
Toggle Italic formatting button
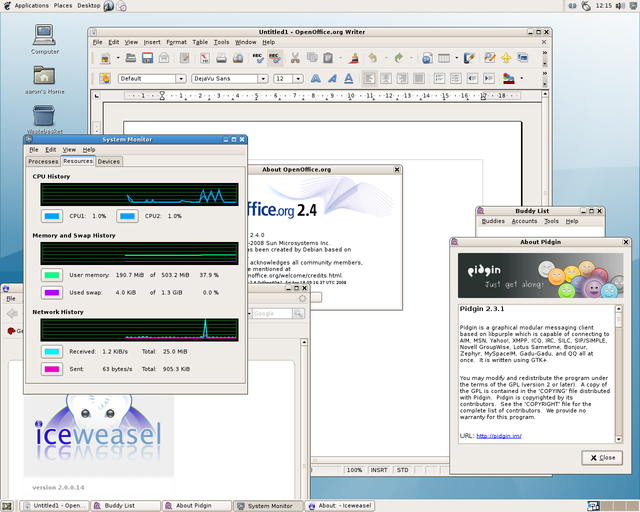click(332, 78)
